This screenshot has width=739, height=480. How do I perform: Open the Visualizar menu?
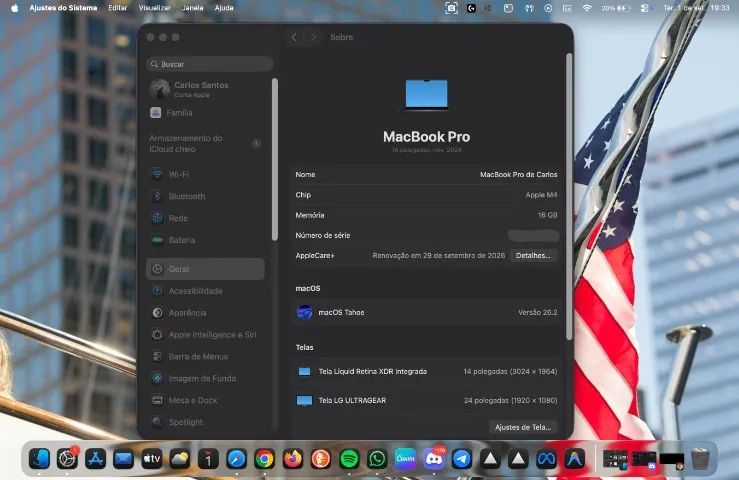155,8
